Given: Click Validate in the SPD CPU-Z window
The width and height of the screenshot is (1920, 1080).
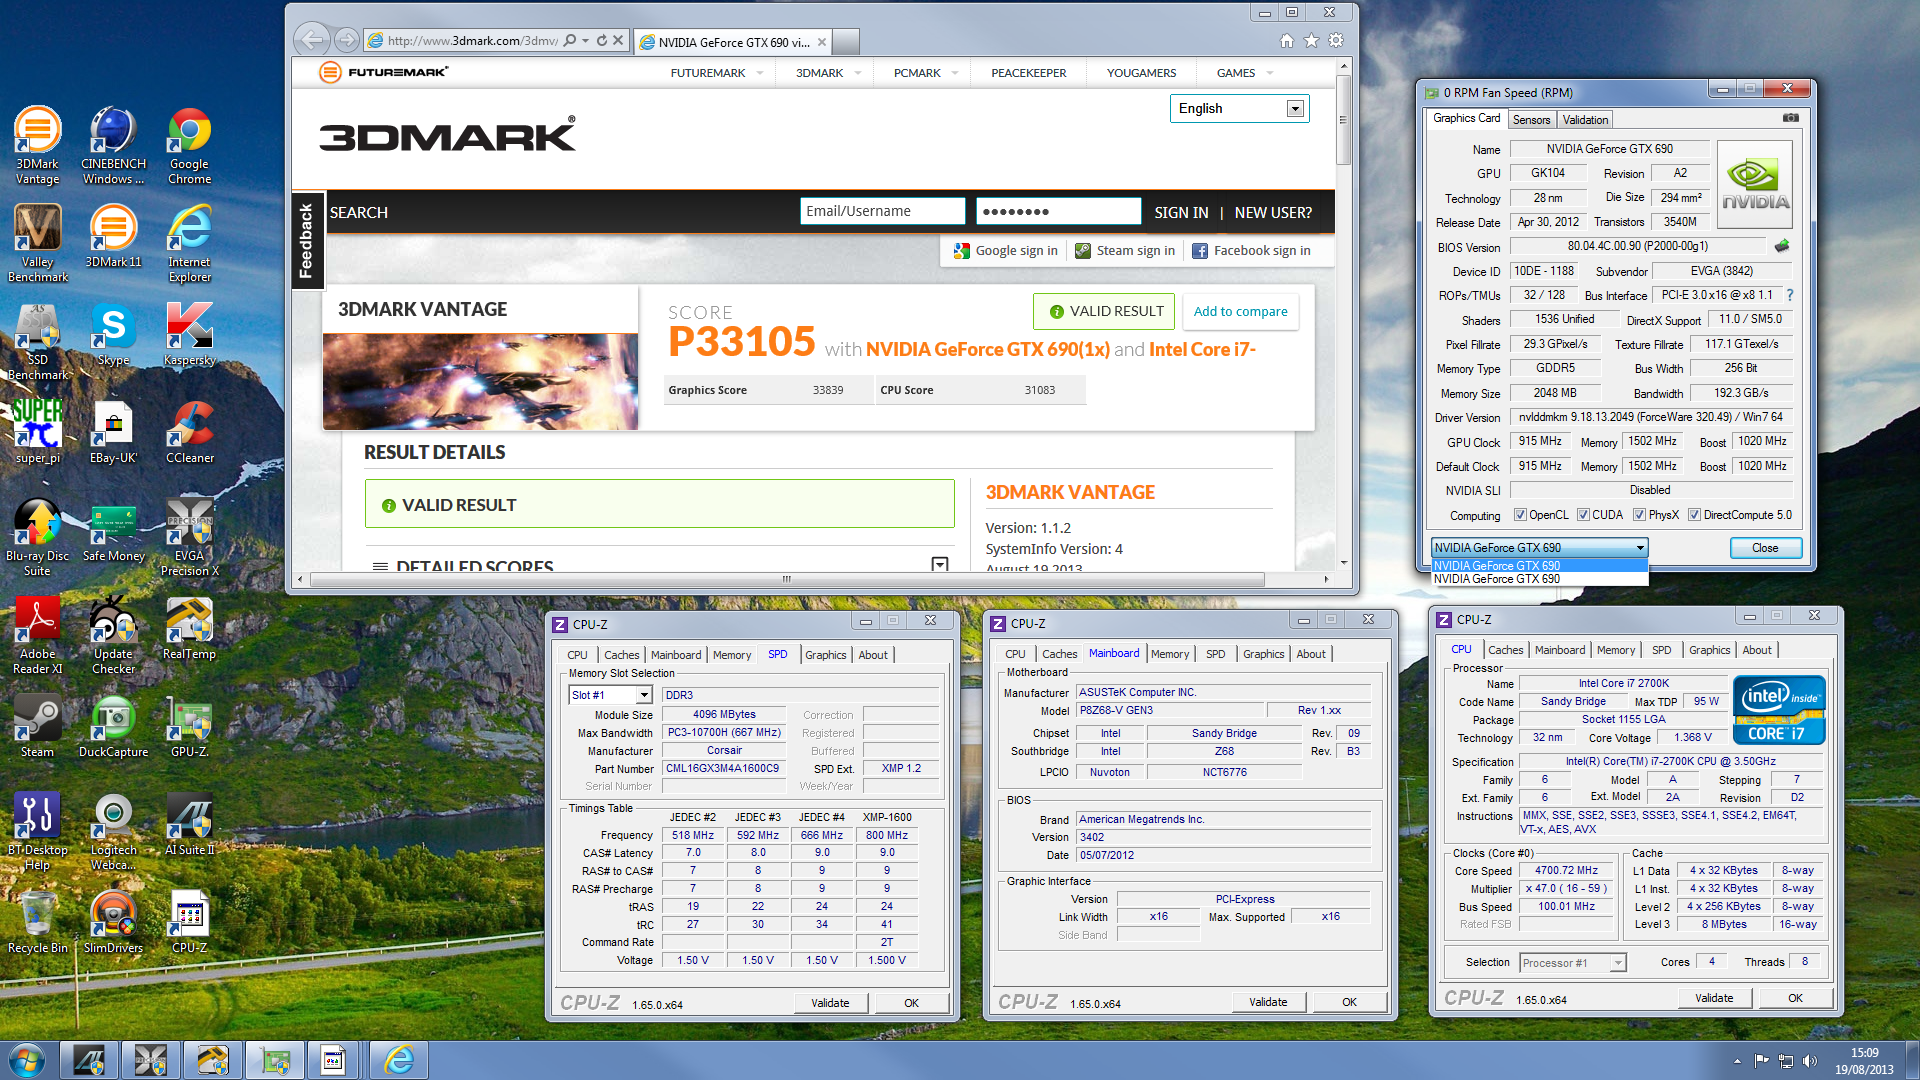Looking at the screenshot, I should [x=830, y=1003].
